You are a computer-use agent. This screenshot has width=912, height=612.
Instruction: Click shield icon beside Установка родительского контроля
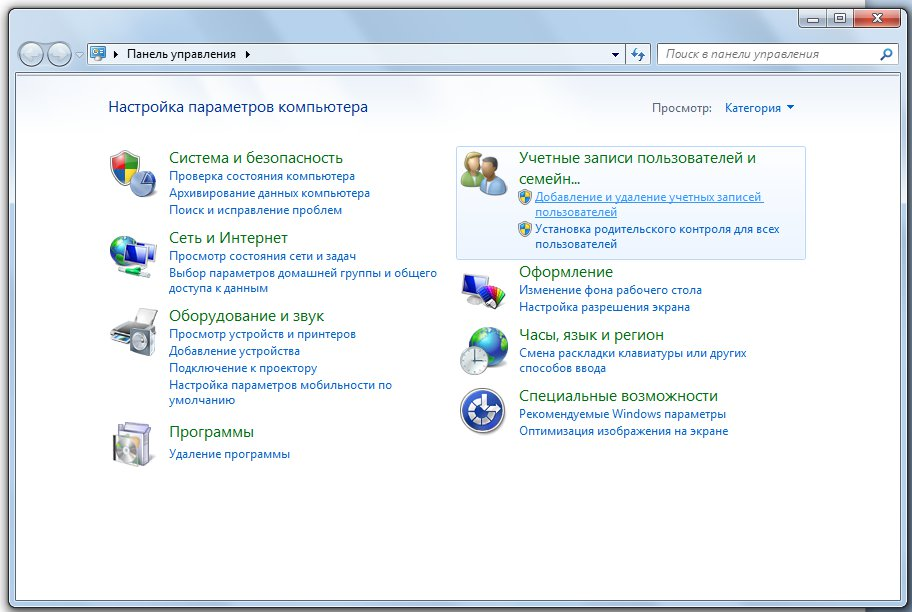coord(525,229)
